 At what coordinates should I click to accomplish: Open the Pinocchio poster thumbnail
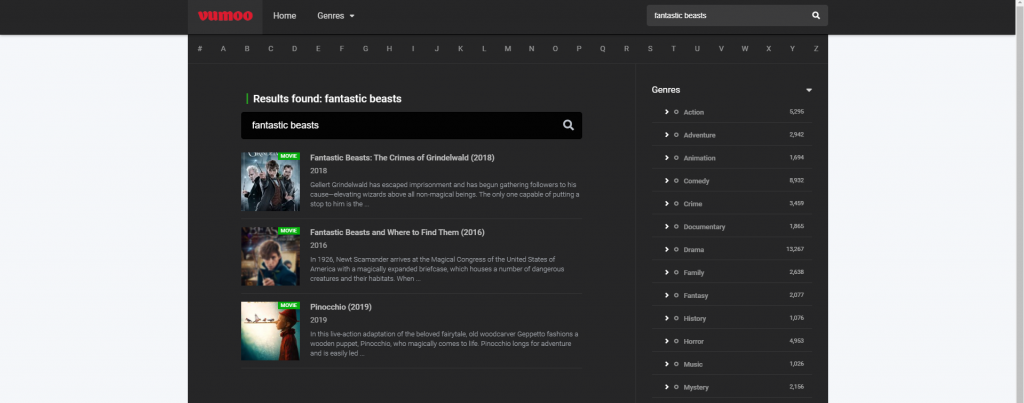pyautogui.click(x=270, y=330)
